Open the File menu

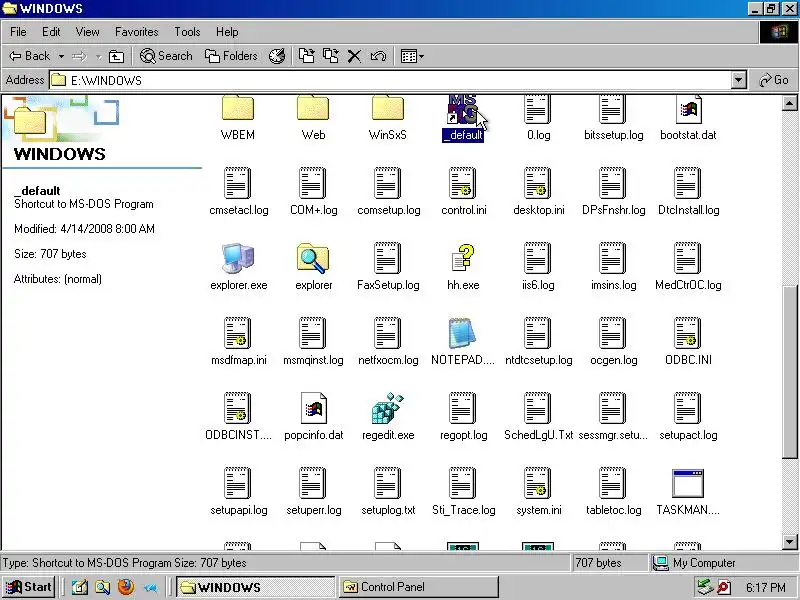[x=18, y=32]
